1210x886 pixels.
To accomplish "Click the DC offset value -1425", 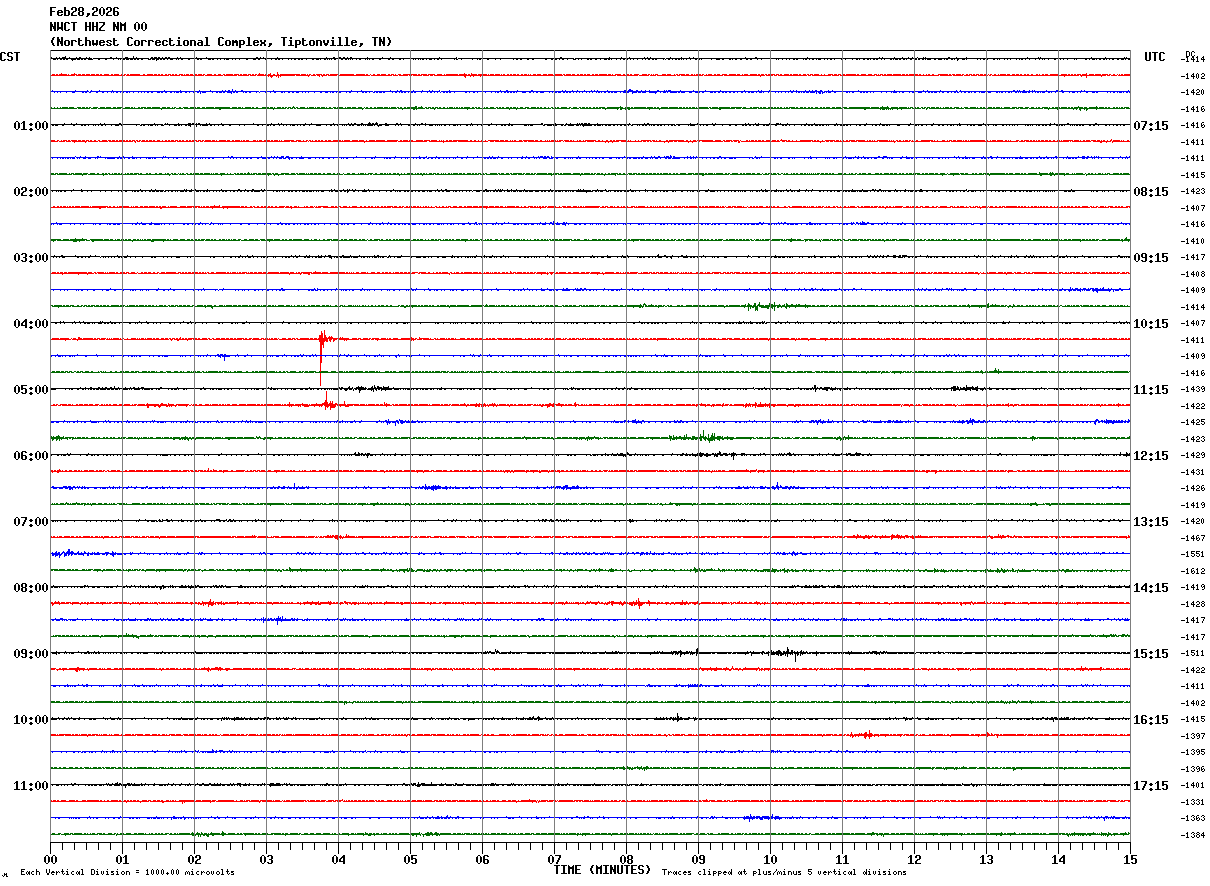I will coord(1192,423).
